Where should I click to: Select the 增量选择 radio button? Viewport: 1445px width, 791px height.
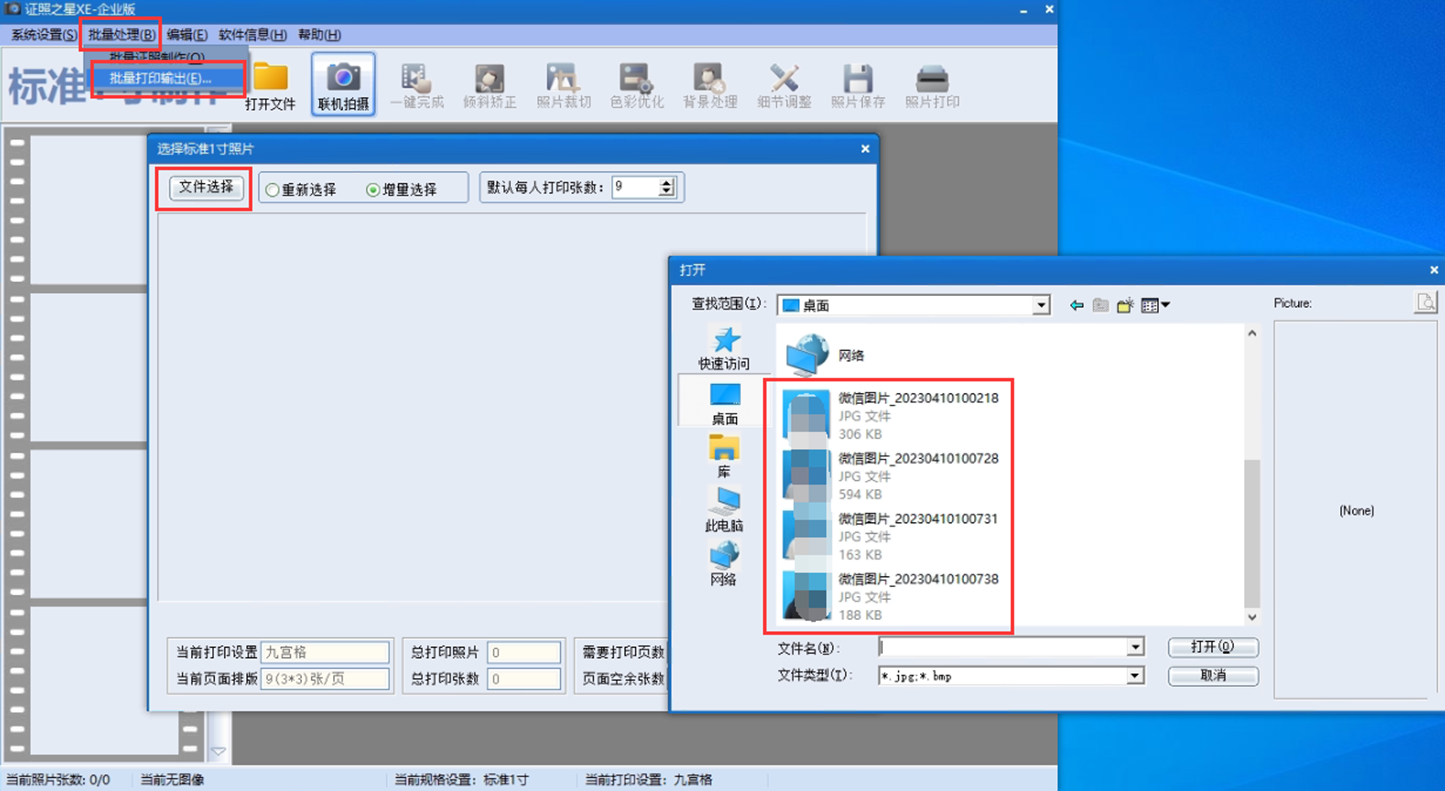pyautogui.click(x=373, y=190)
